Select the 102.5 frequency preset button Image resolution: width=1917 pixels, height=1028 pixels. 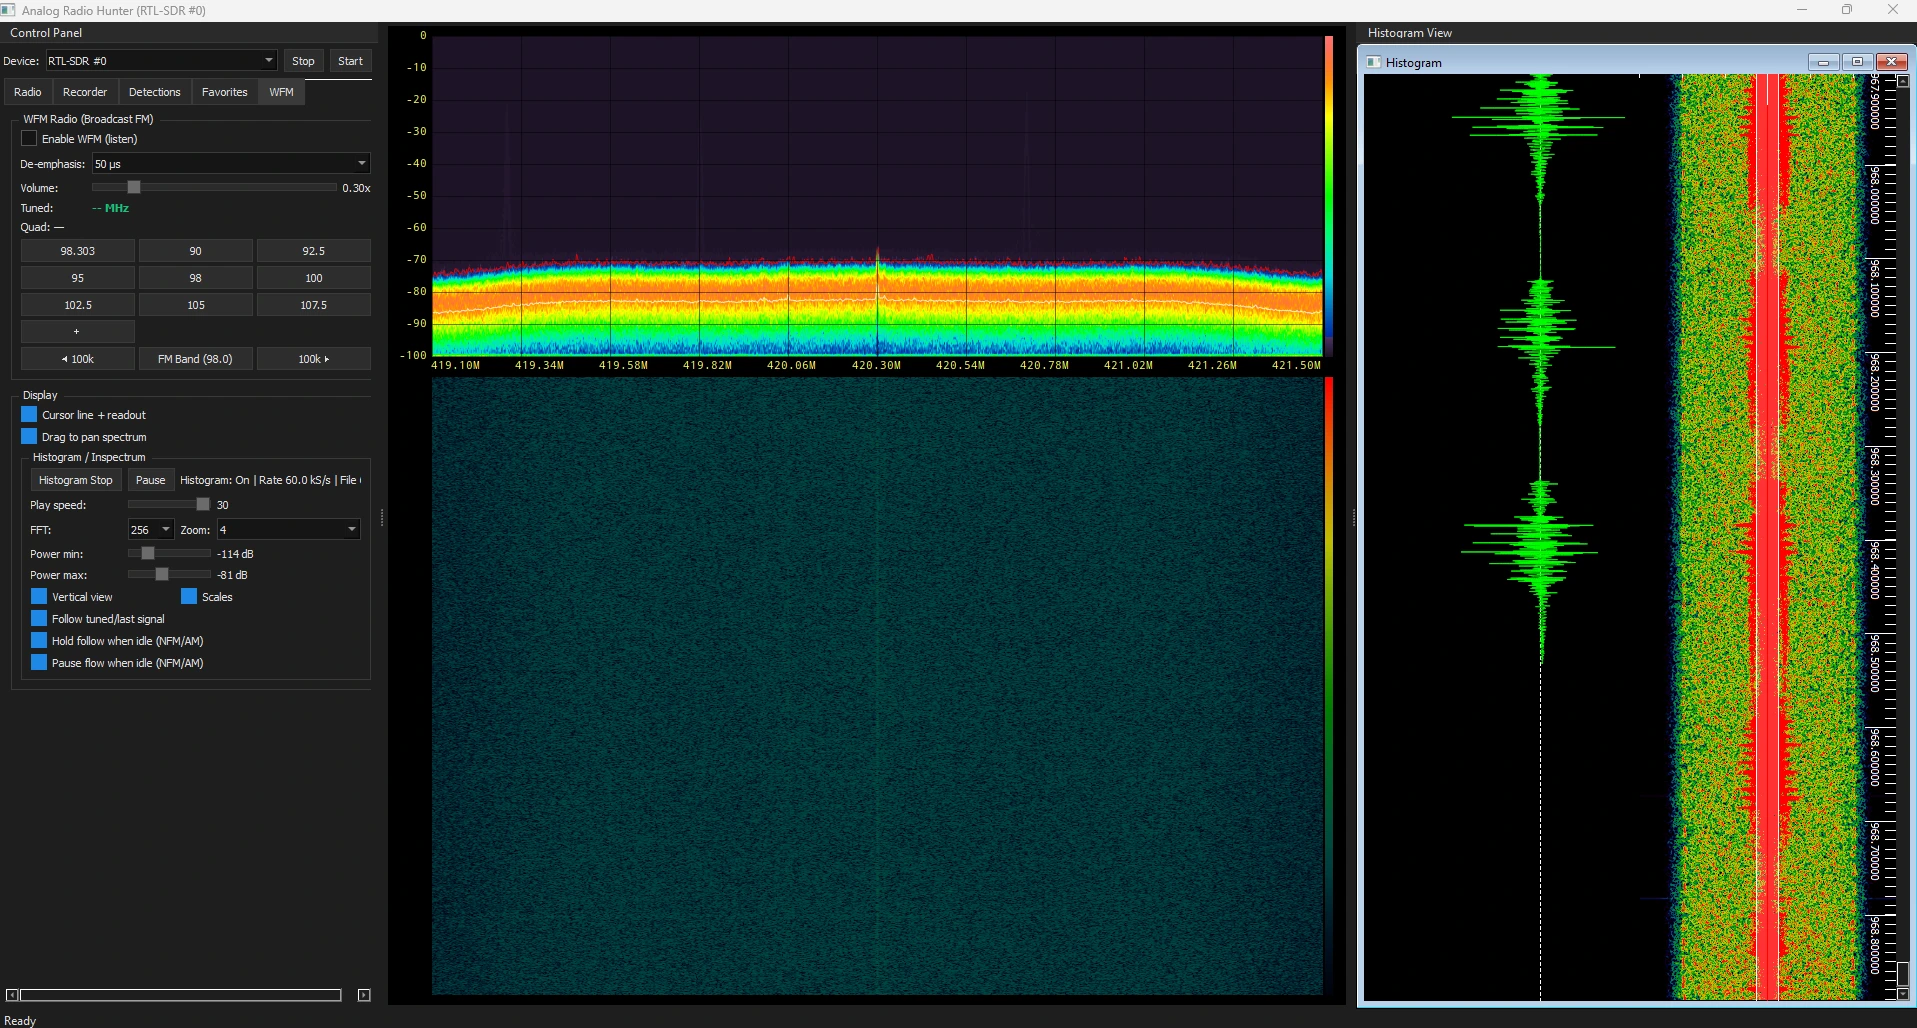(78, 305)
